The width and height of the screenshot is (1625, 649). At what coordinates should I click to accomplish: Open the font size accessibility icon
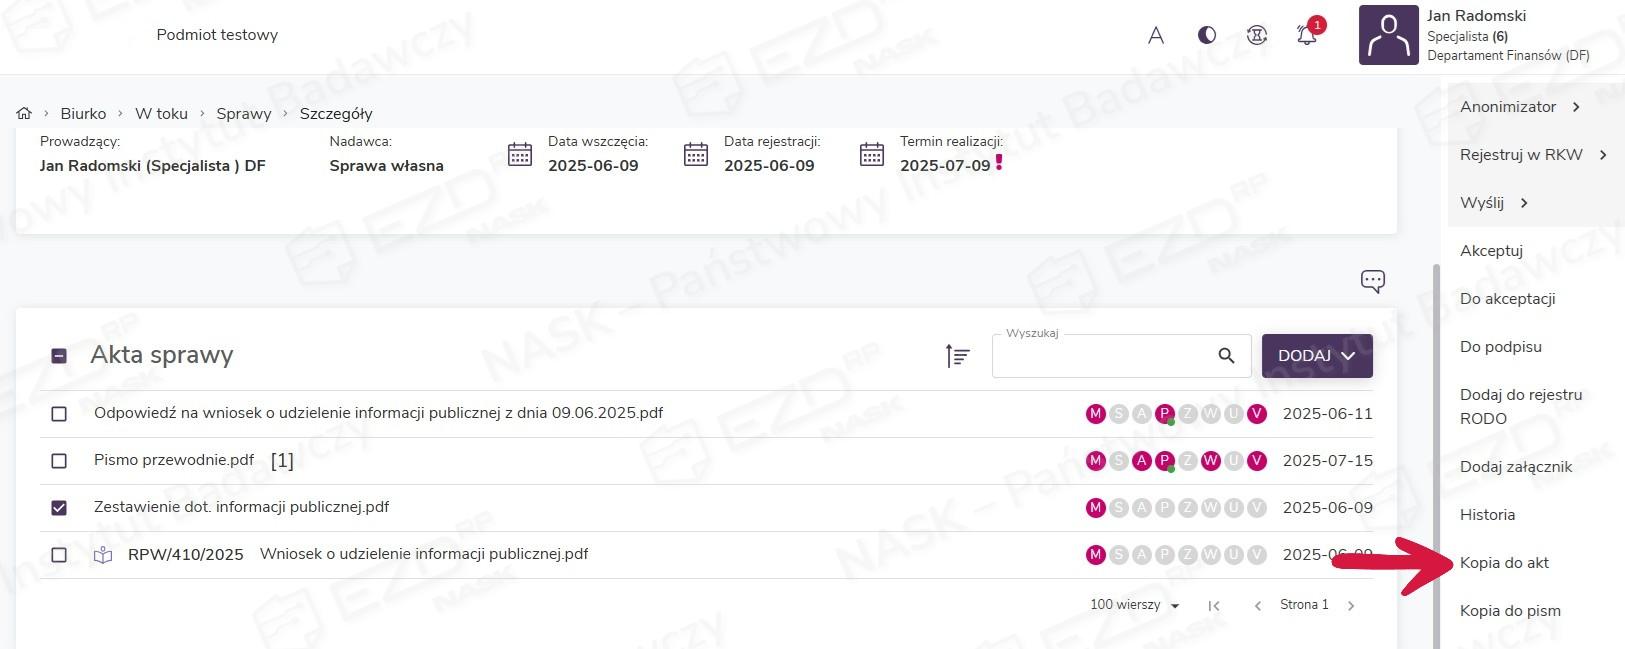[1156, 35]
